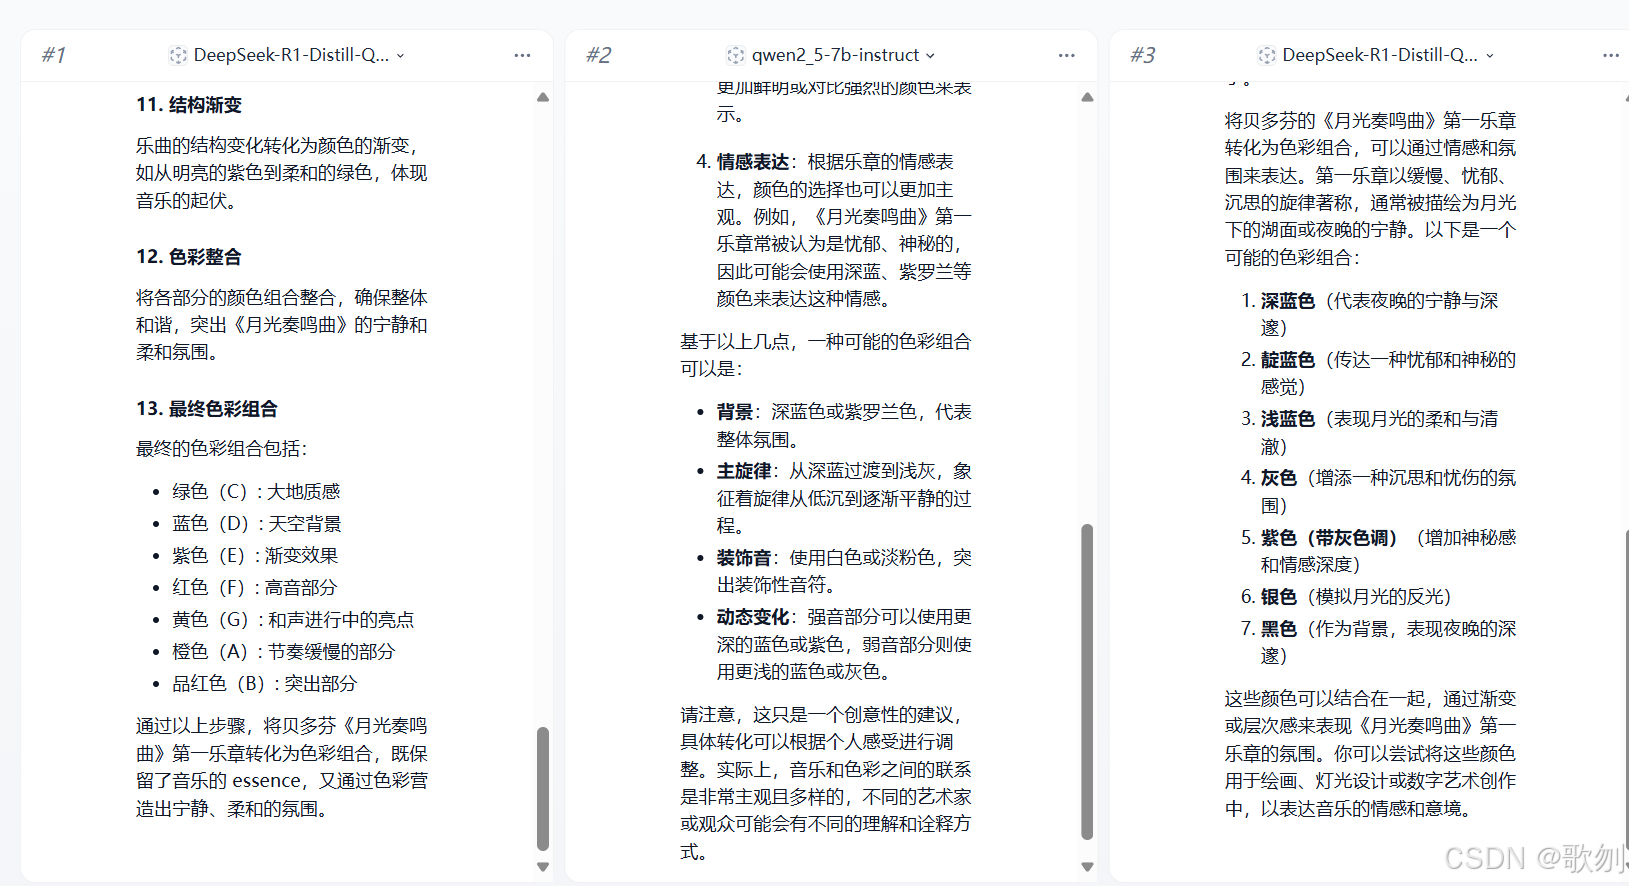The image size is (1629, 886).
Task: Click the list item '橙色 (A)：节奏缓慢的部分'
Action: (x=284, y=651)
